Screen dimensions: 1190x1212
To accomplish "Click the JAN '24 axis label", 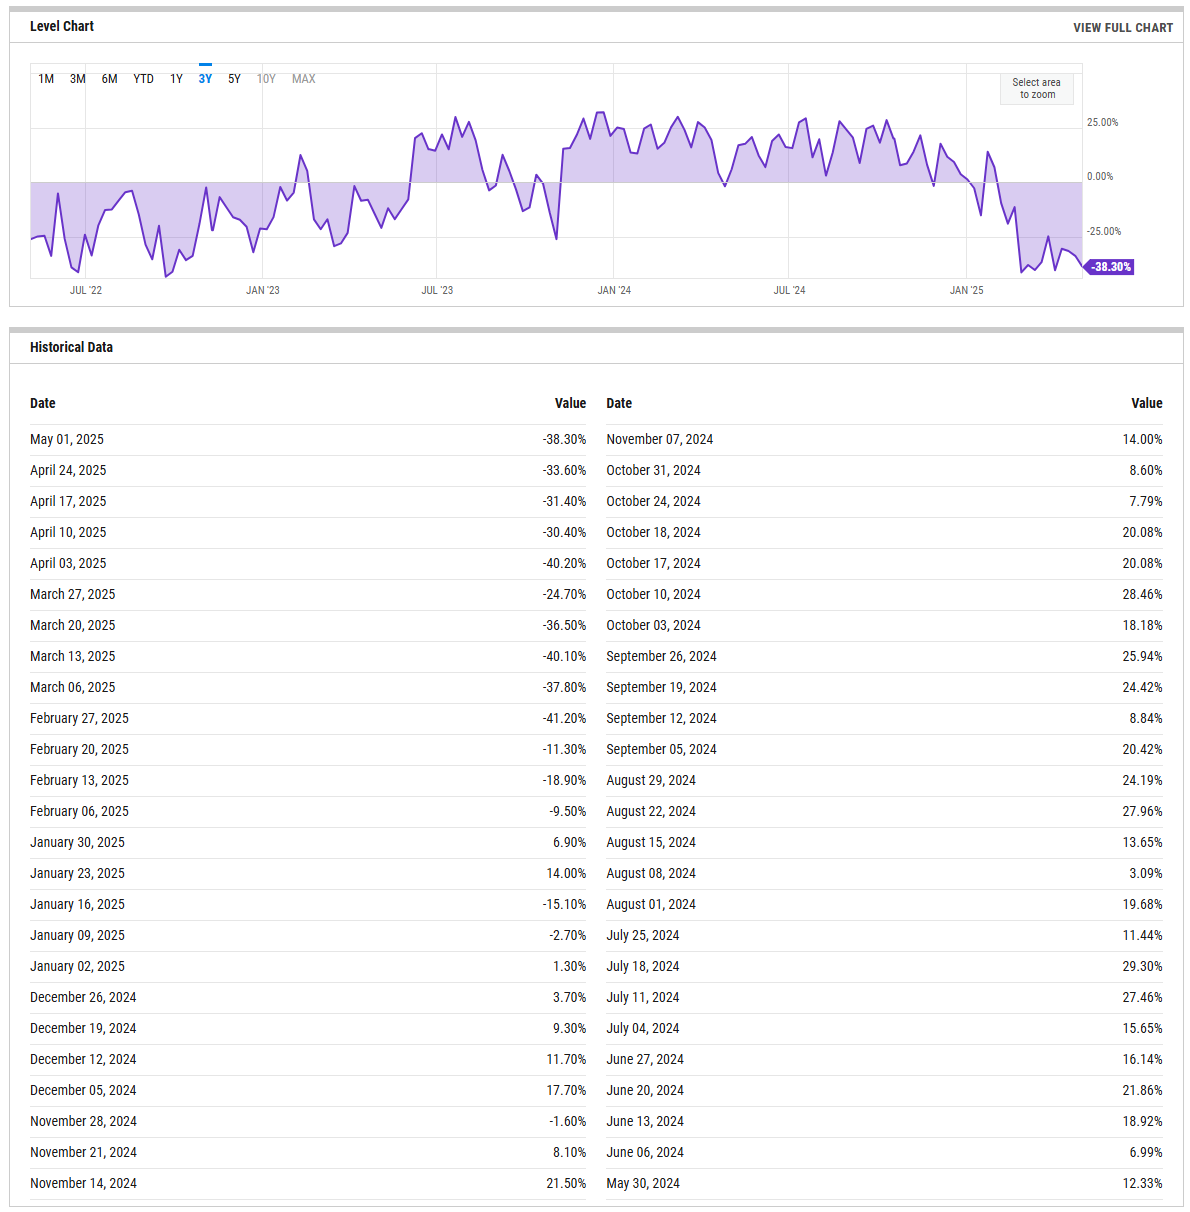I will (x=614, y=291).
